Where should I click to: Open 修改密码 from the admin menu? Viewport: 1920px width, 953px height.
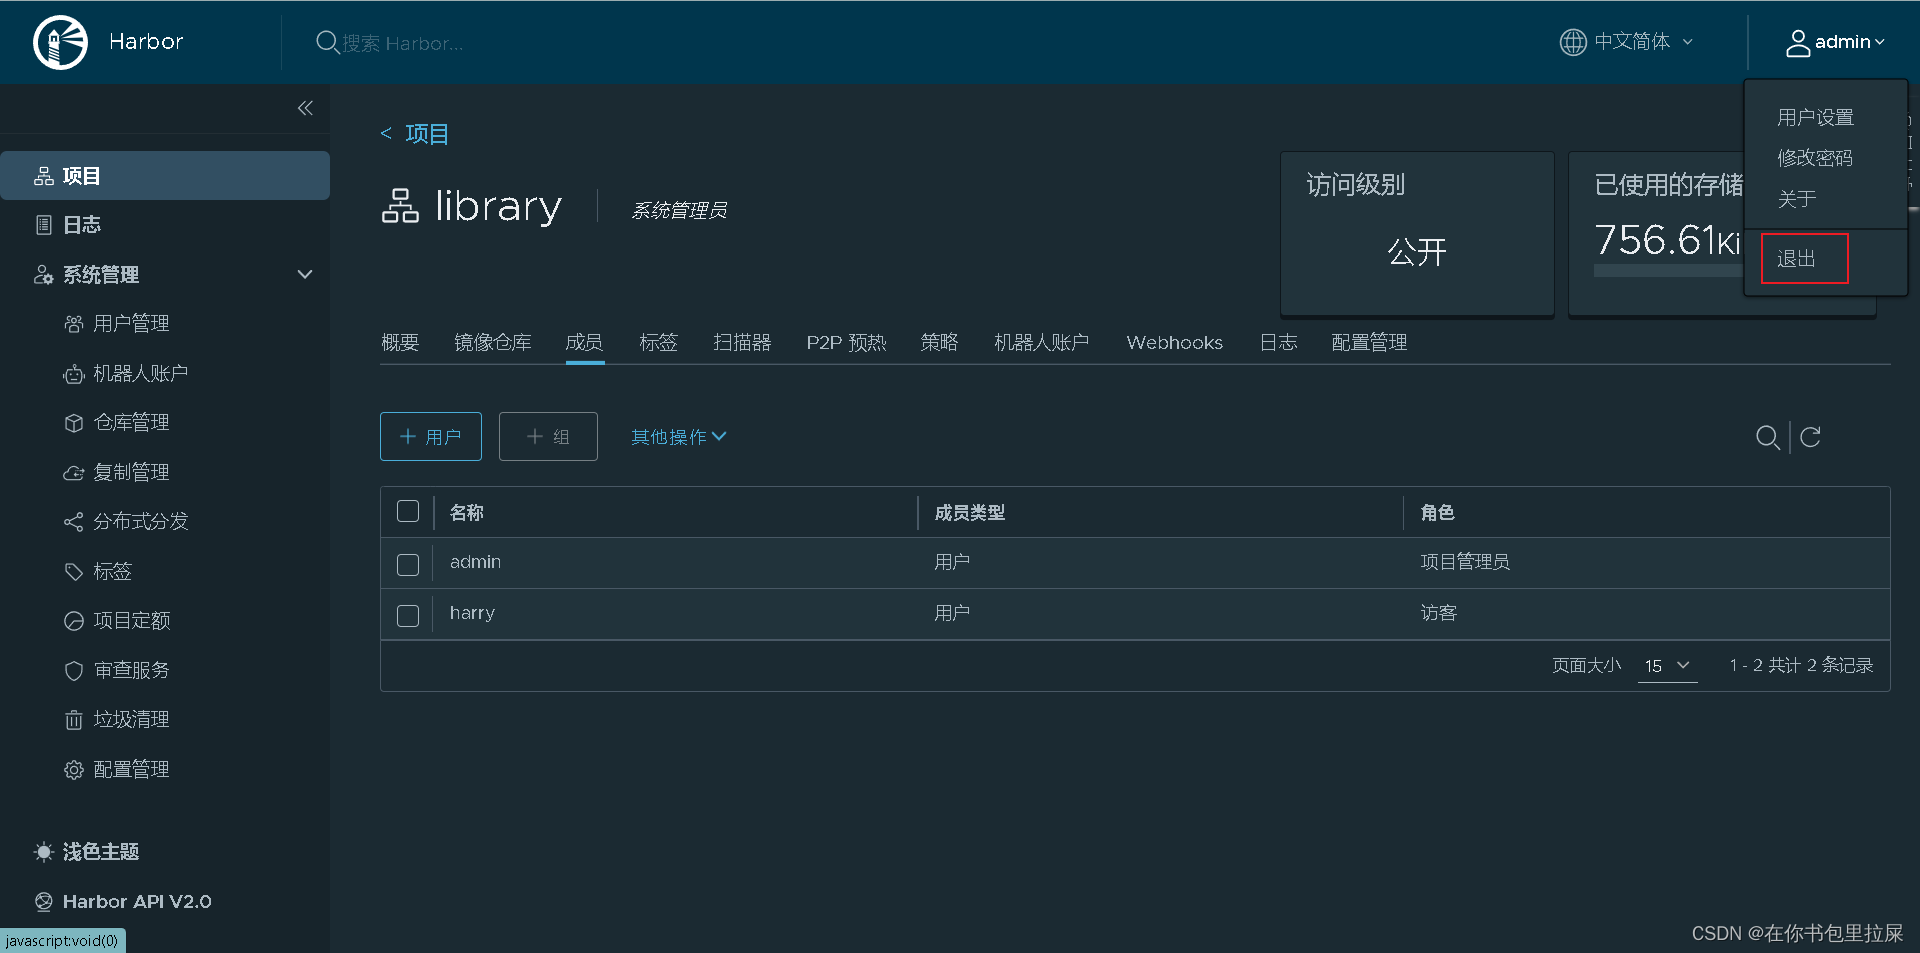coord(1815,157)
